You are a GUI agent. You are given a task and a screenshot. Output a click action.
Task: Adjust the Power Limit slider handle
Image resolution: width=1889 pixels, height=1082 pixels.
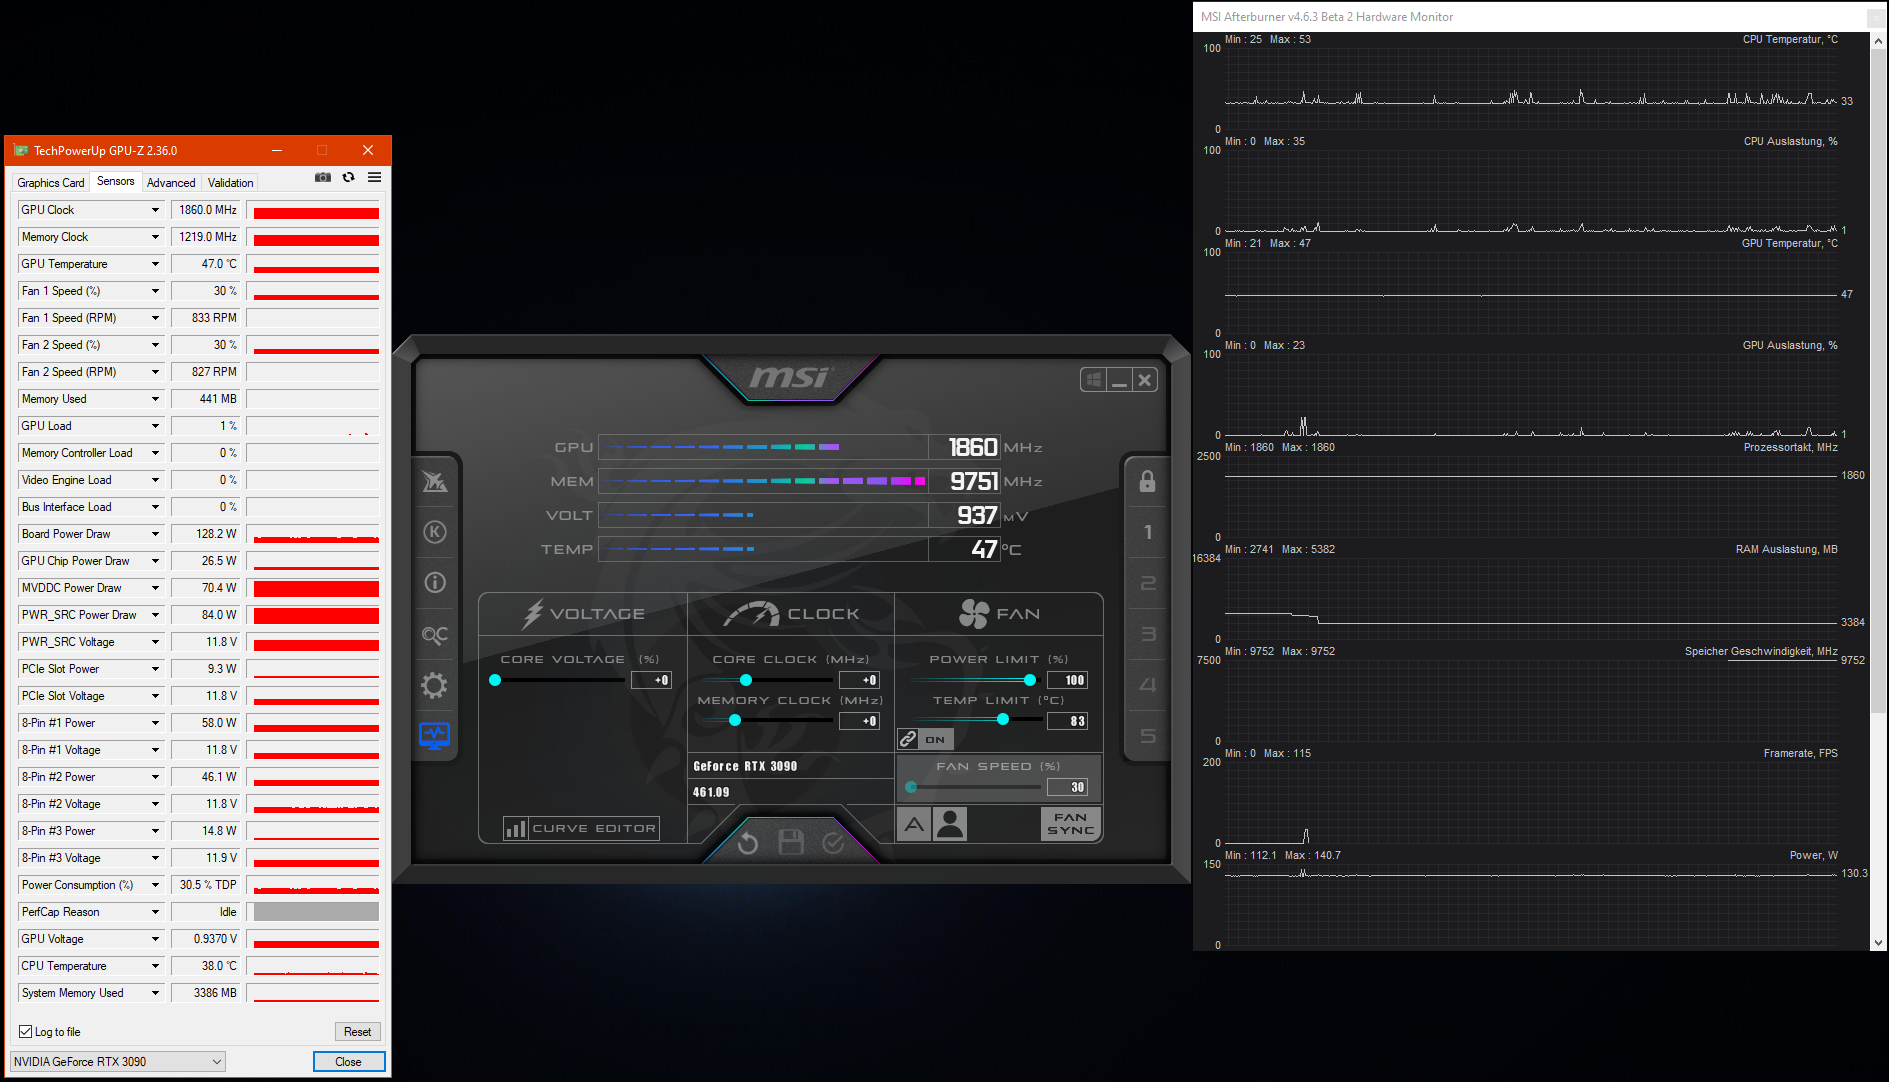click(x=1030, y=680)
